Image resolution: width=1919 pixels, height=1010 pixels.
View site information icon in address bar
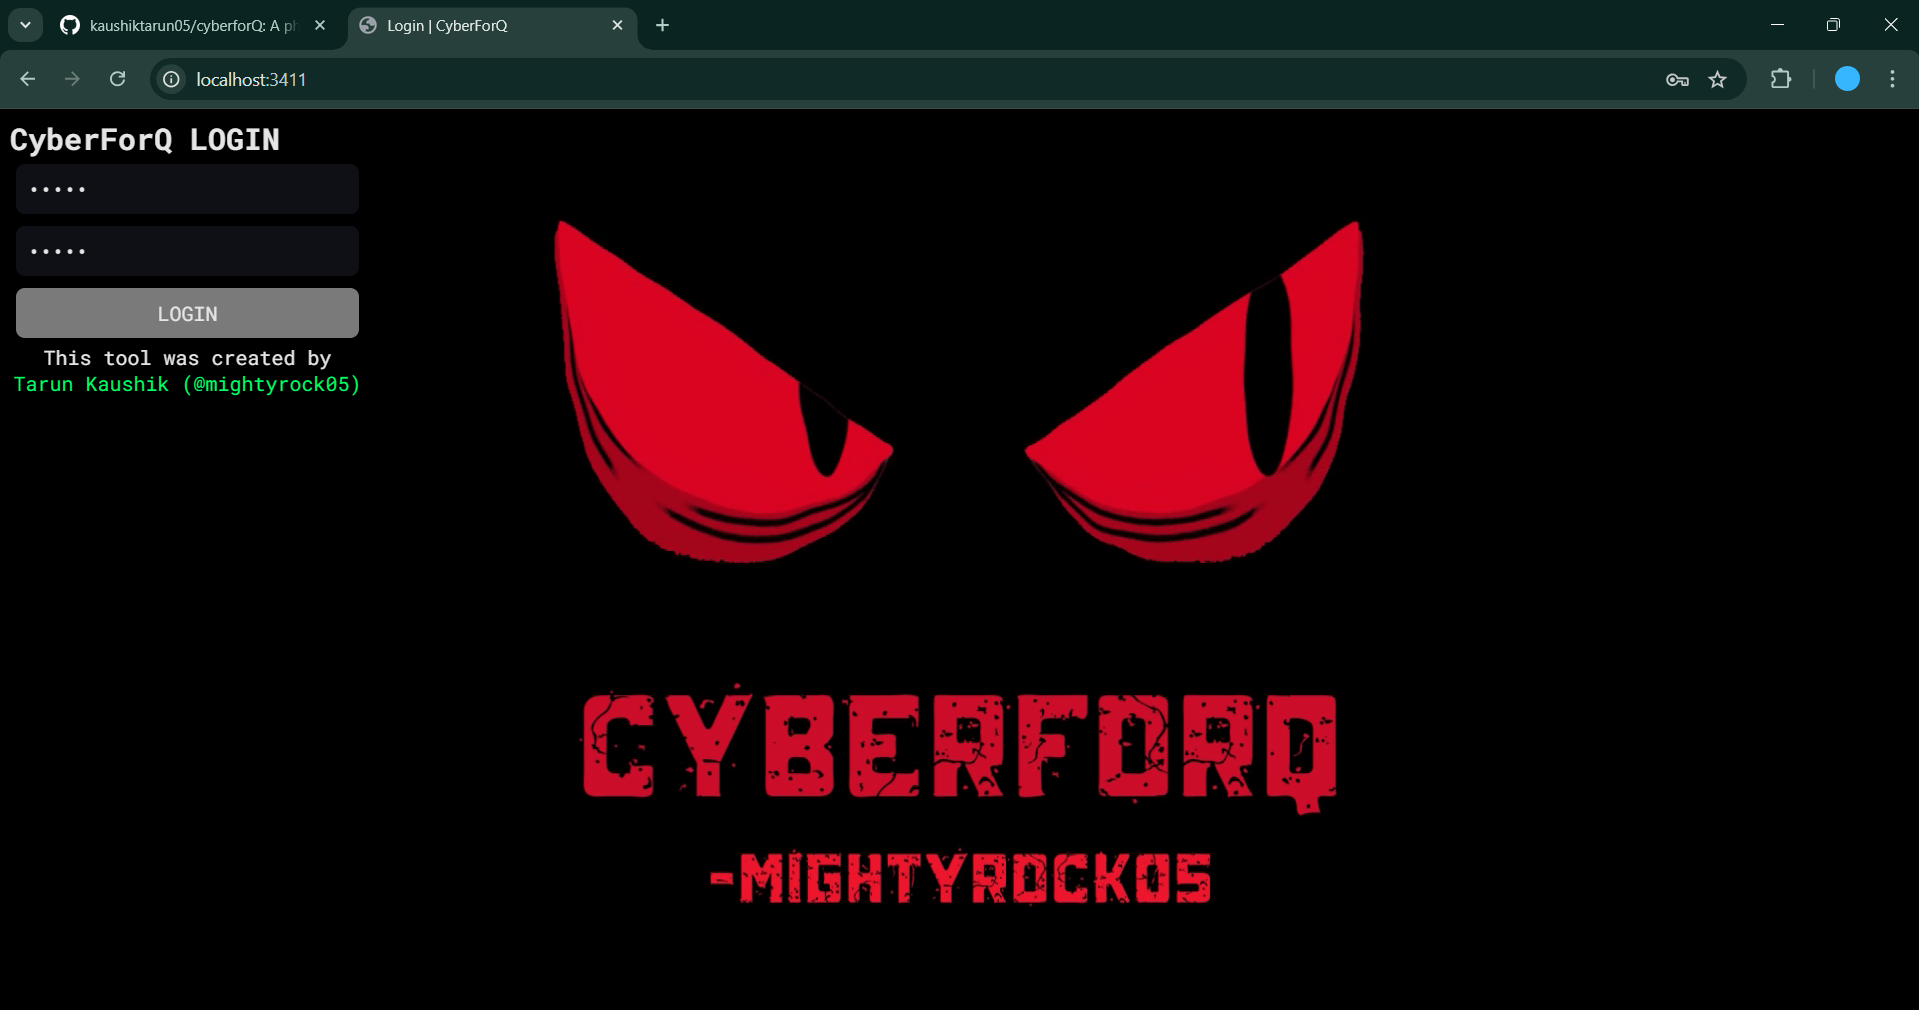coord(172,79)
